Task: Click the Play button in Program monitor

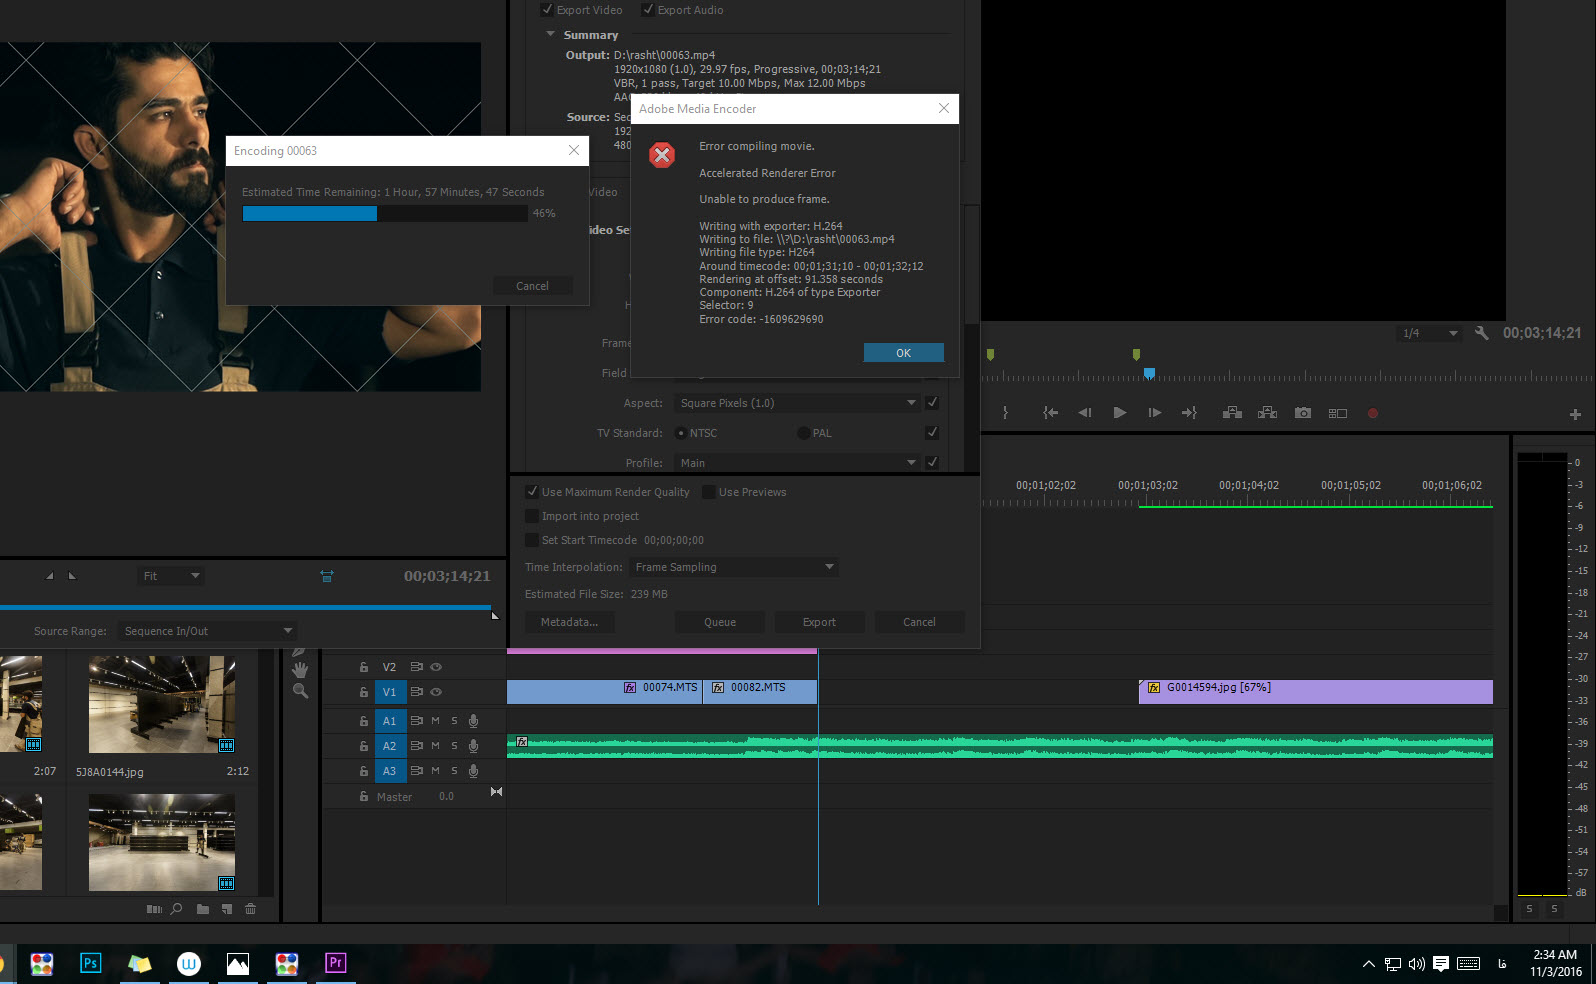Action: pos(1120,413)
